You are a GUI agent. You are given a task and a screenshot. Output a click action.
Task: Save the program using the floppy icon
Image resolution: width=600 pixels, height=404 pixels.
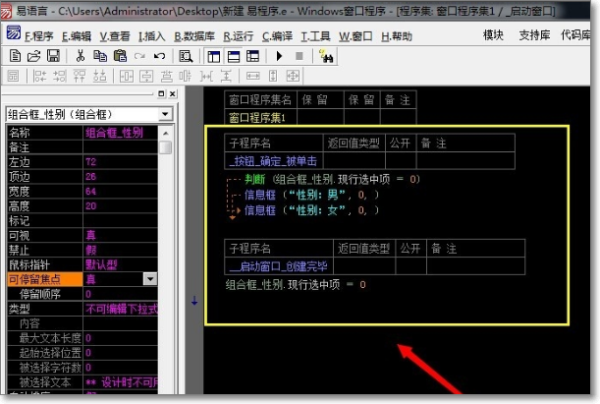coord(53,56)
